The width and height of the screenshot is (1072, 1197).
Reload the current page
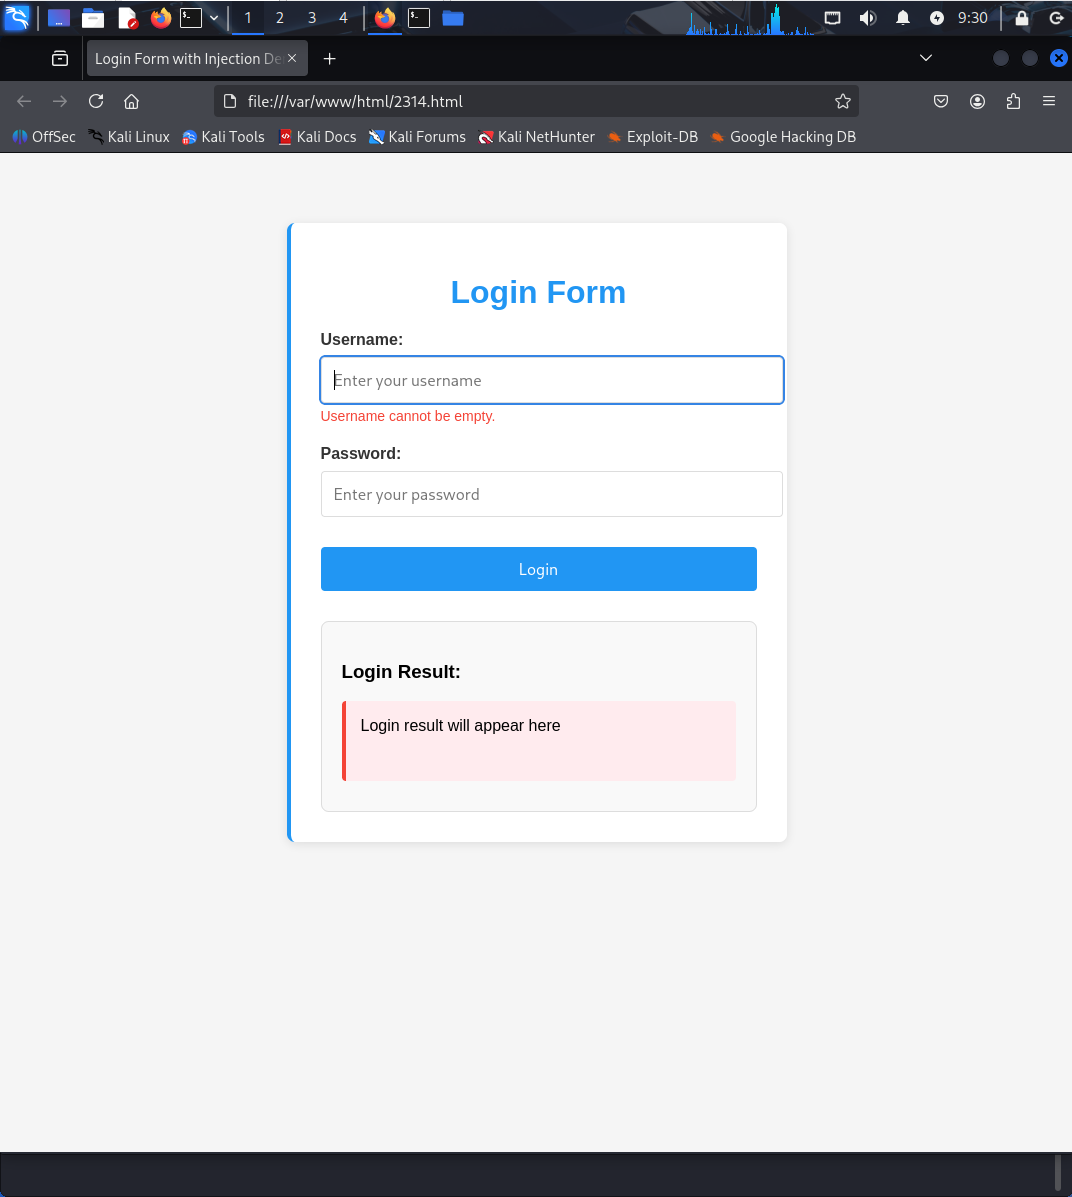pyautogui.click(x=95, y=102)
